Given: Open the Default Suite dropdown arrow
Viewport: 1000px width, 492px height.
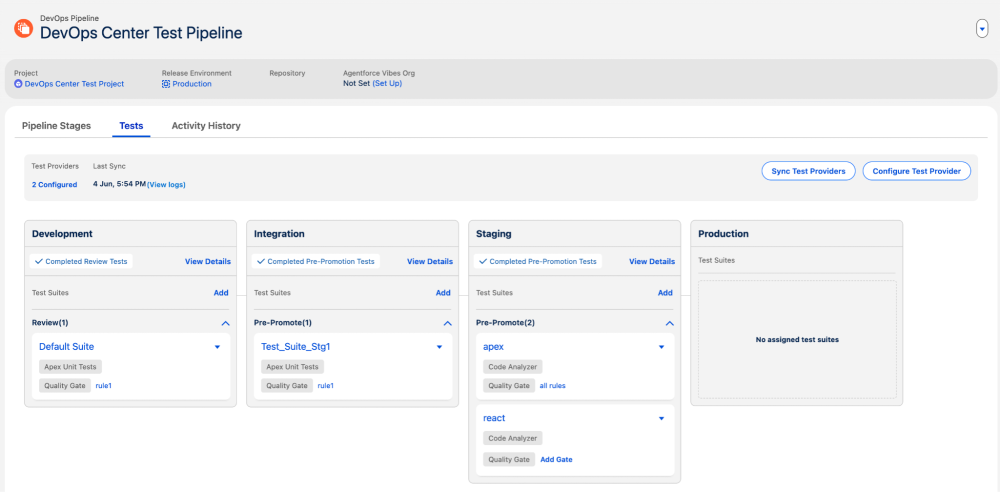Looking at the screenshot, I should (217, 347).
